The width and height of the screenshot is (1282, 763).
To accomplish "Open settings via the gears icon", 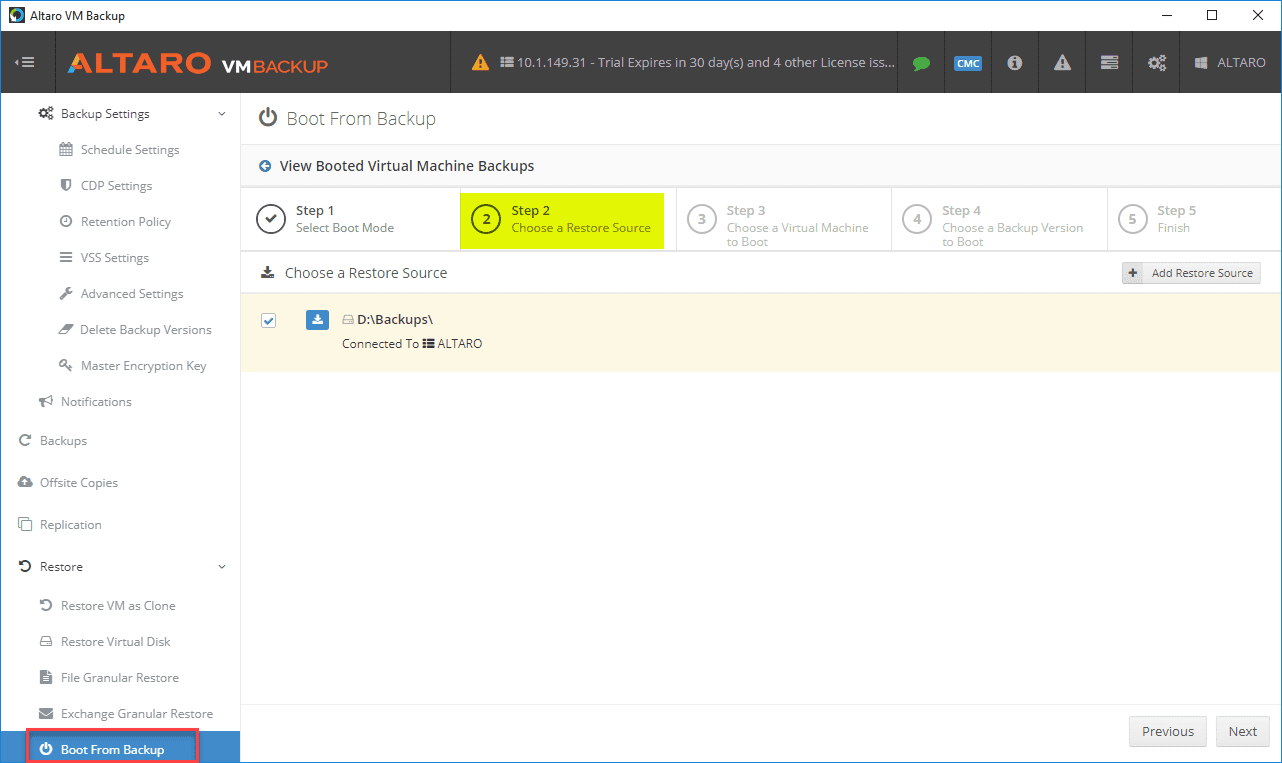I will click(1156, 62).
